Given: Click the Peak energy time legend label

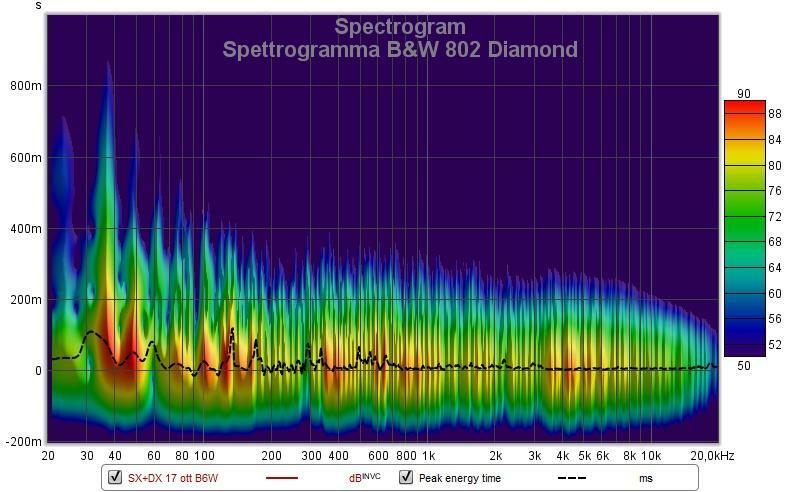Looking at the screenshot, I should coord(460,478).
